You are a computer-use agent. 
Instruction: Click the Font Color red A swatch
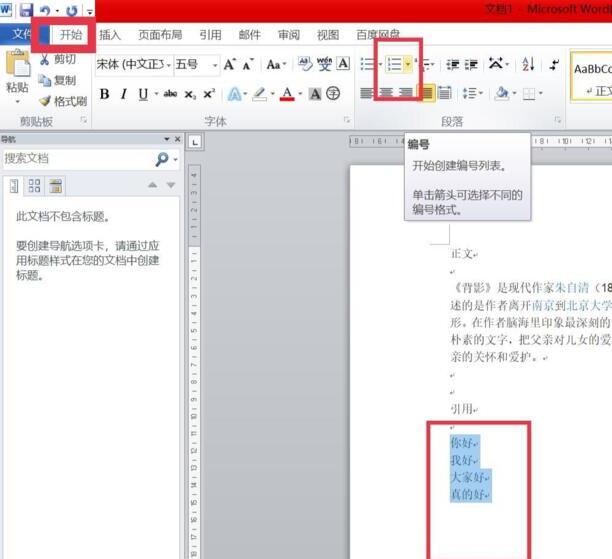point(287,94)
